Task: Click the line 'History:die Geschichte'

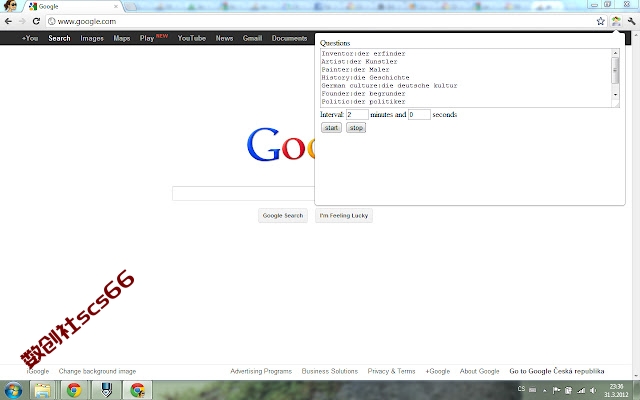Action: [365, 78]
